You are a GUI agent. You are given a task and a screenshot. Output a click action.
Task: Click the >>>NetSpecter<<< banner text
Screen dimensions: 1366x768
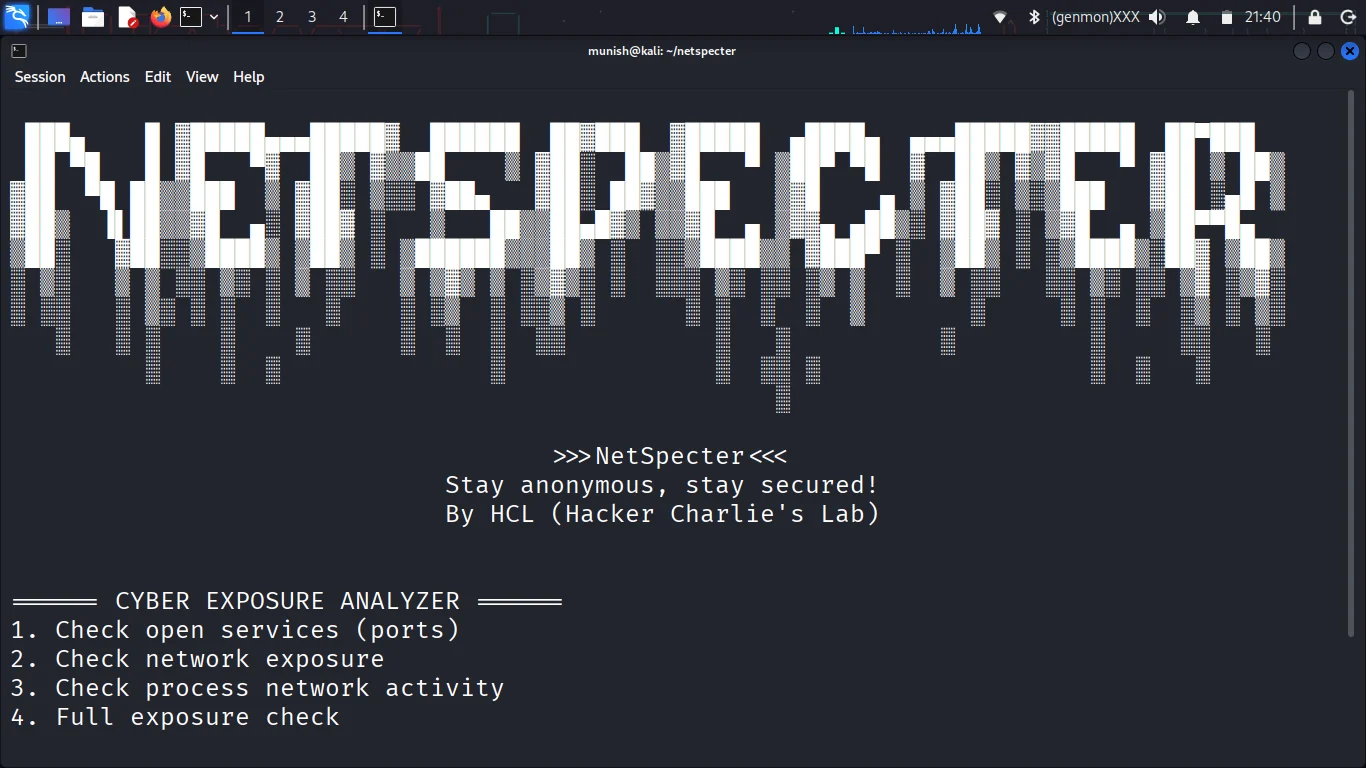coord(670,456)
